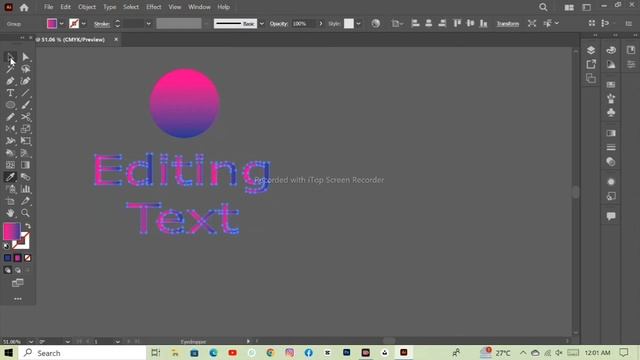Screen dimensions: 640x360
Task: Select the Reflect tool
Action: [x=10, y=129]
